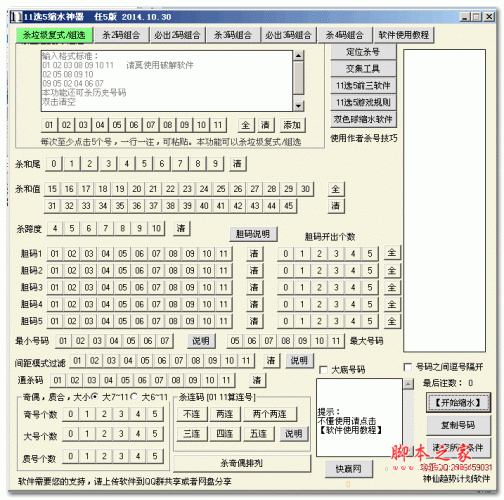Image resolution: width=504 pixels, height=500 pixels.
Task: Set 大号个数 to 4
Action: [138, 434]
